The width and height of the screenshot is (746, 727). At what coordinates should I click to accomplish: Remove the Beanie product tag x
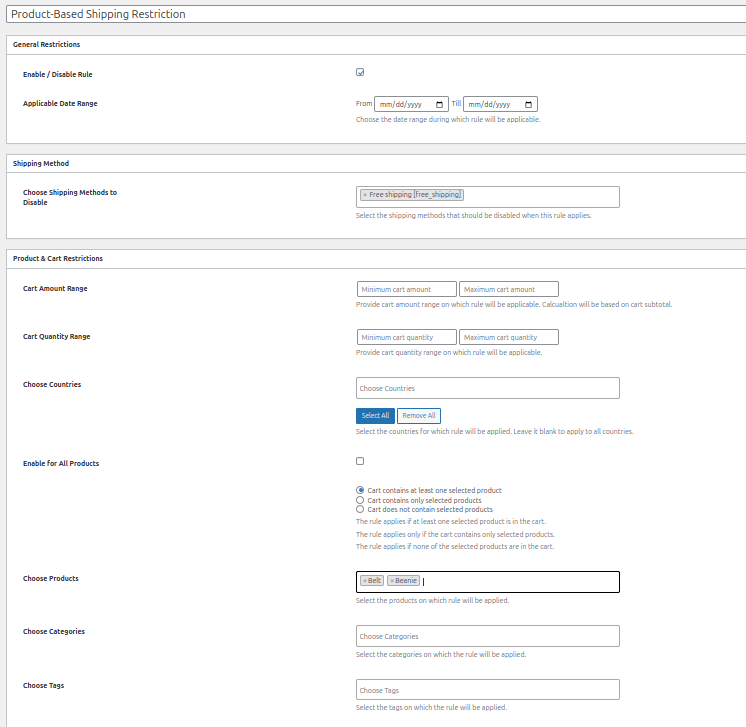coord(392,581)
